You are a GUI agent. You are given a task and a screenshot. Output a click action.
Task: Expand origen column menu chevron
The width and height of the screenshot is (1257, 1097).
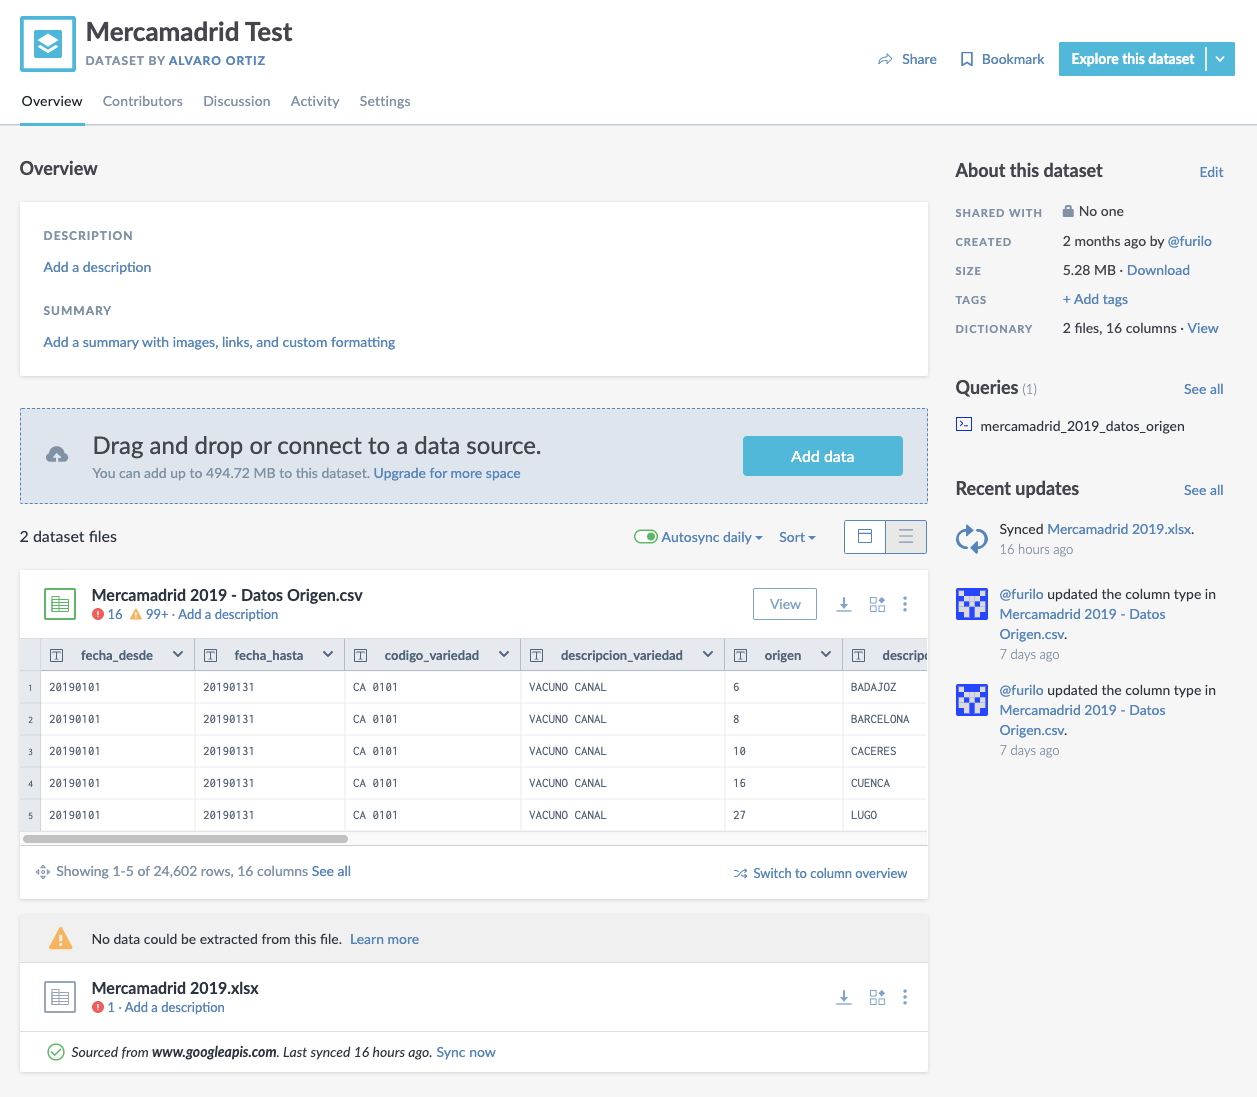[826, 654]
